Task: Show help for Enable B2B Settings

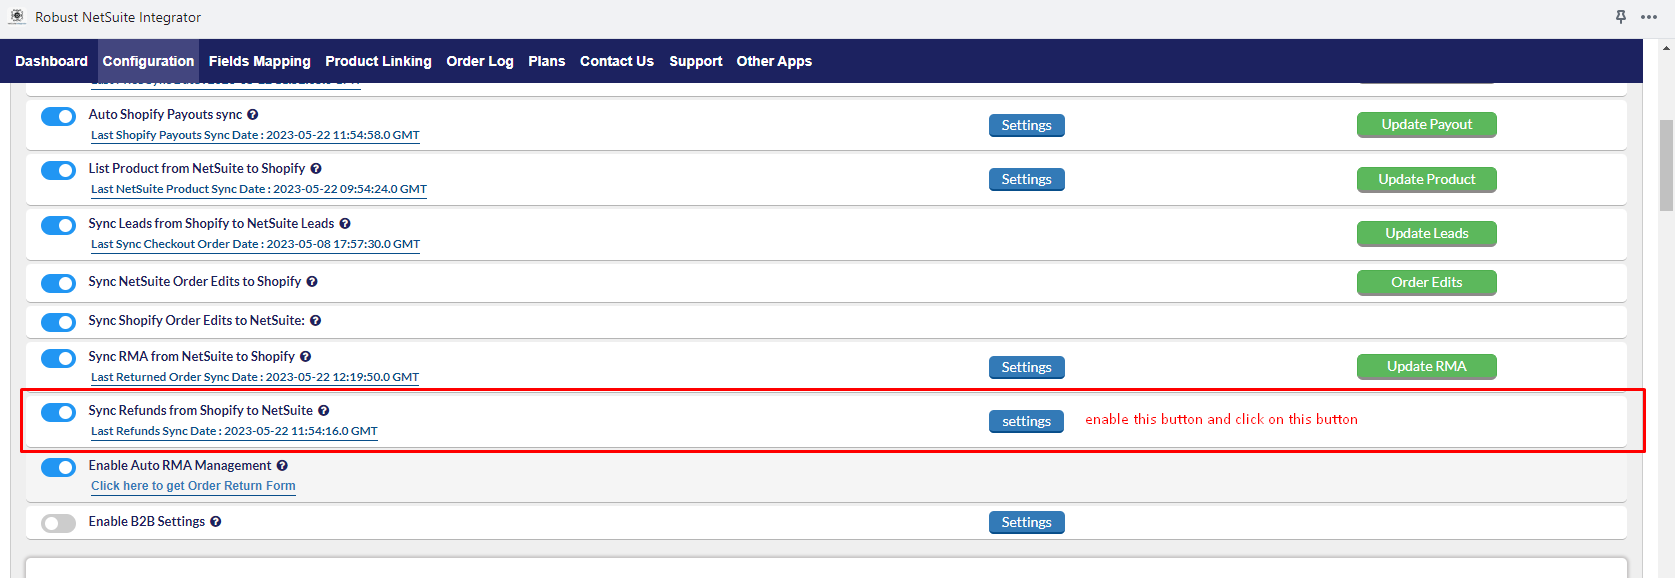Action: [216, 522]
